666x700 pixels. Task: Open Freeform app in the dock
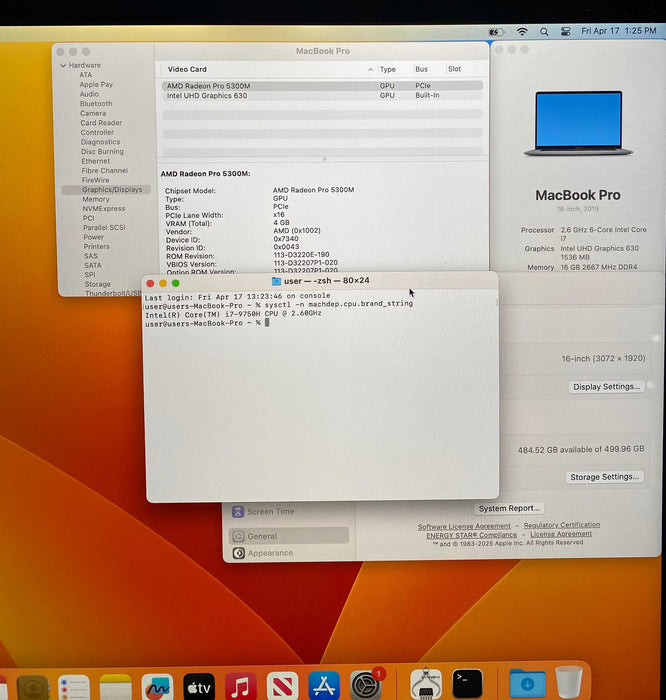tap(157, 688)
